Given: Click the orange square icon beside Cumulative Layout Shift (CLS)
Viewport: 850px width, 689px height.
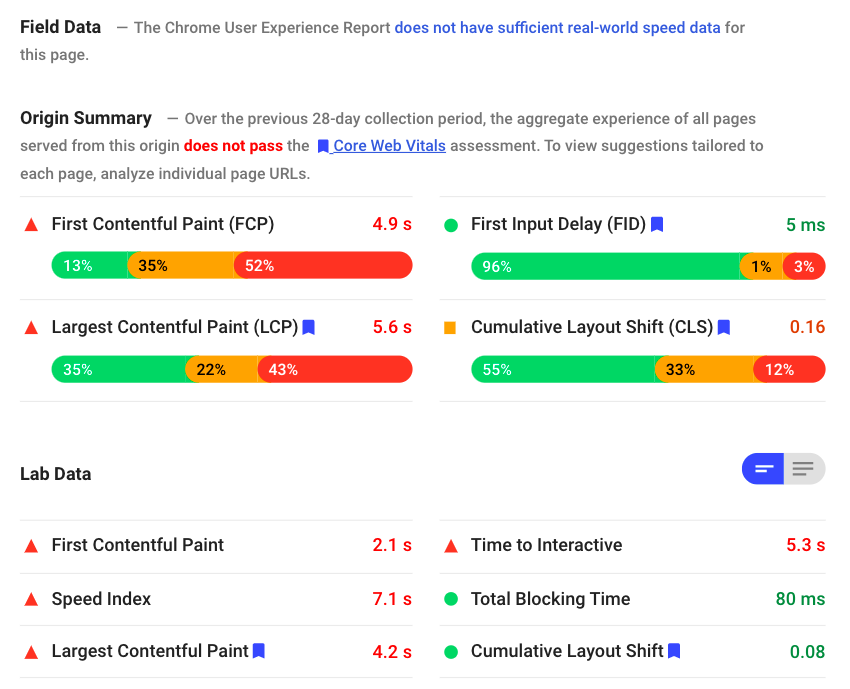Looking at the screenshot, I should click(450, 327).
